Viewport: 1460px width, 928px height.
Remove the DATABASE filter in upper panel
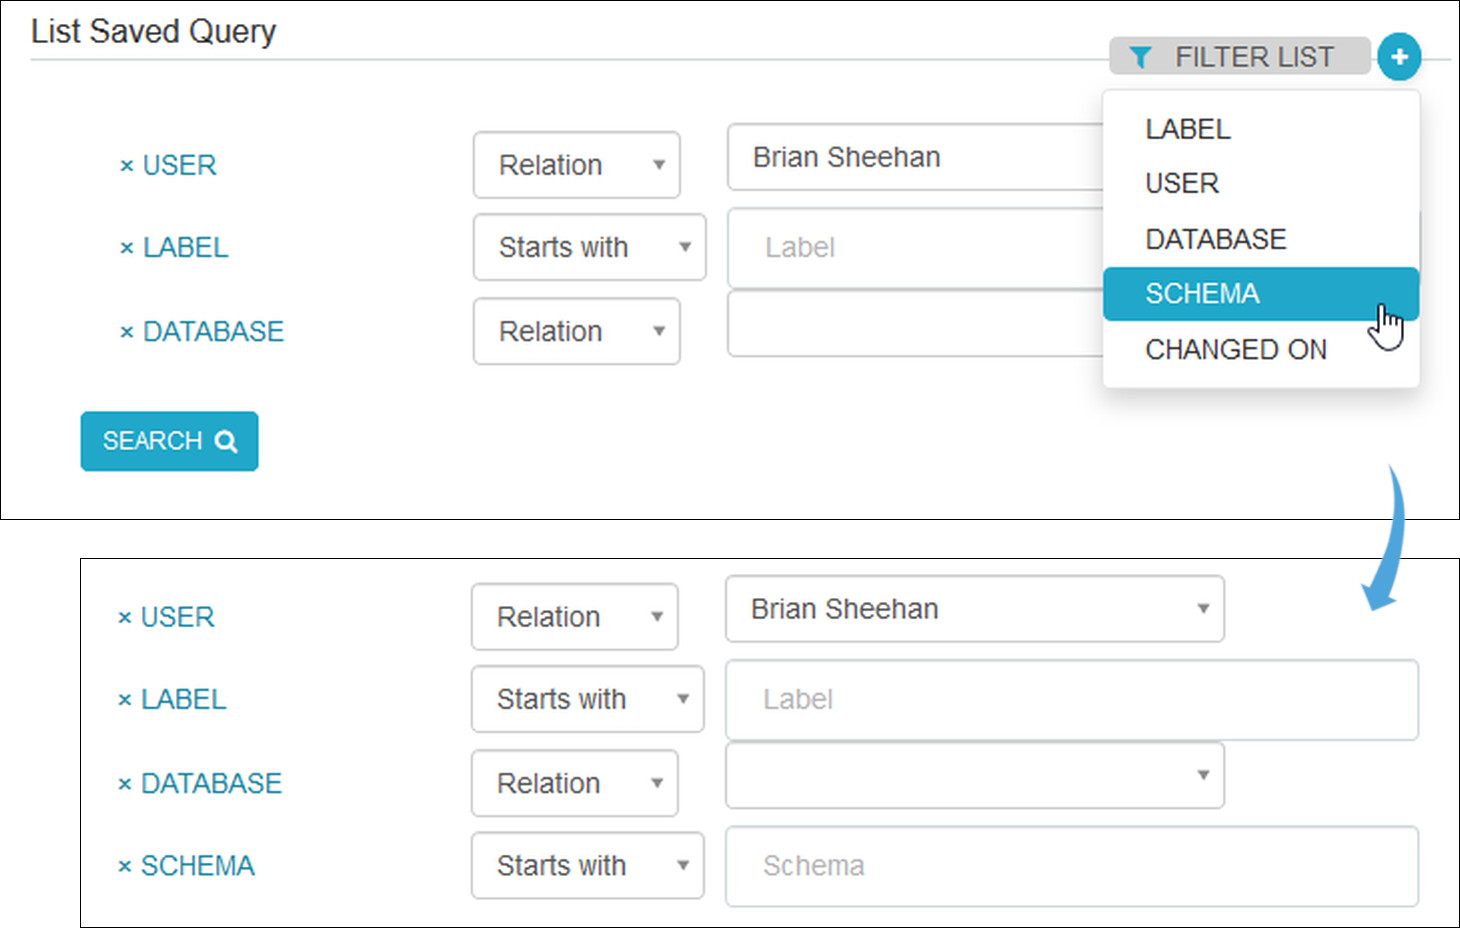pos(127,332)
